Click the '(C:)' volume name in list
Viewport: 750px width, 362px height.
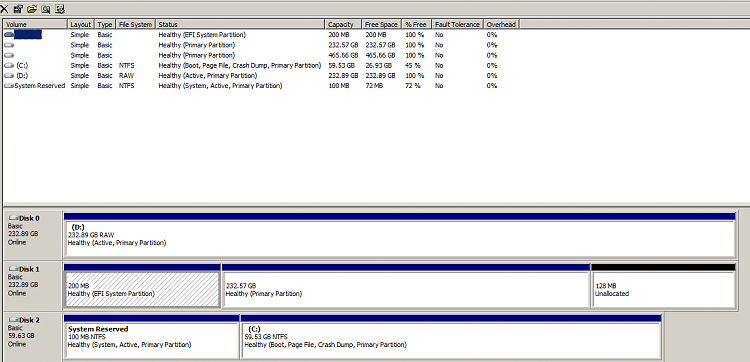click(x=22, y=66)
